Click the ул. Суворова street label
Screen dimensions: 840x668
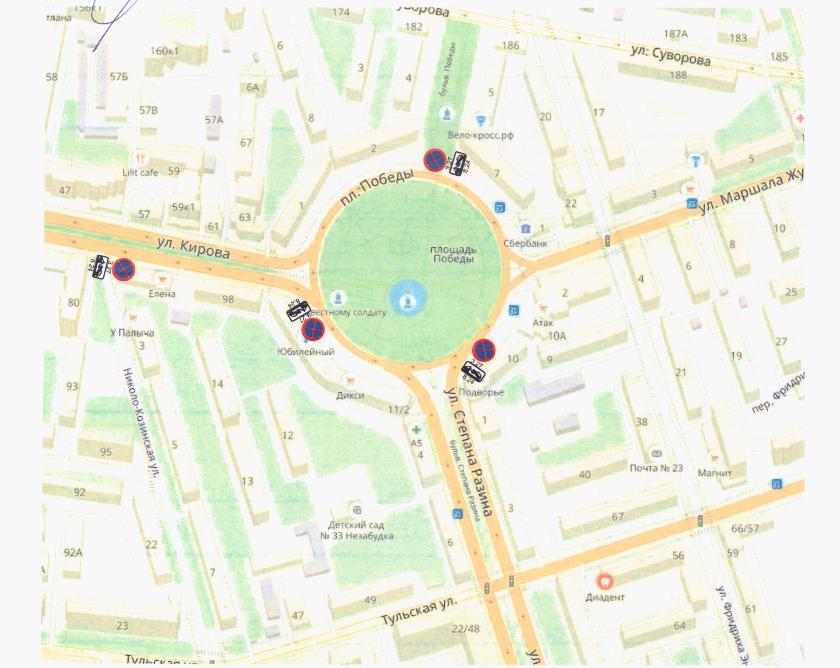coord(671,55)
